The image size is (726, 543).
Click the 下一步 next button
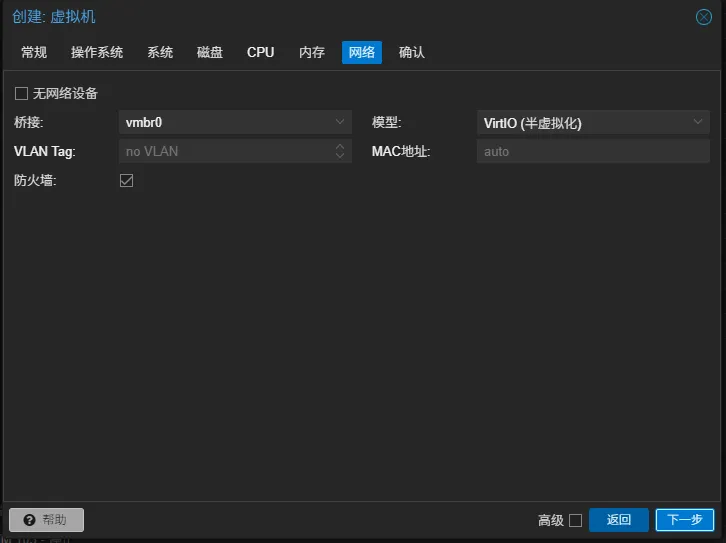coord(685,520)
